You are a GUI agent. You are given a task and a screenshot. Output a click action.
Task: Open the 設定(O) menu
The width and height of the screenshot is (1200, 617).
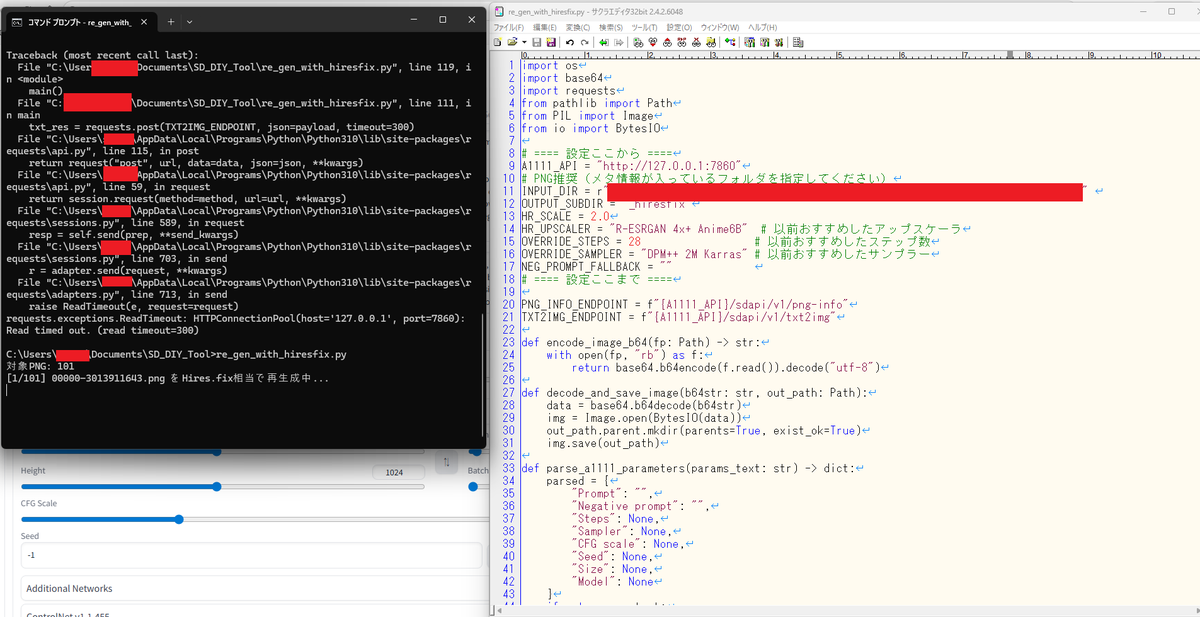679,27
